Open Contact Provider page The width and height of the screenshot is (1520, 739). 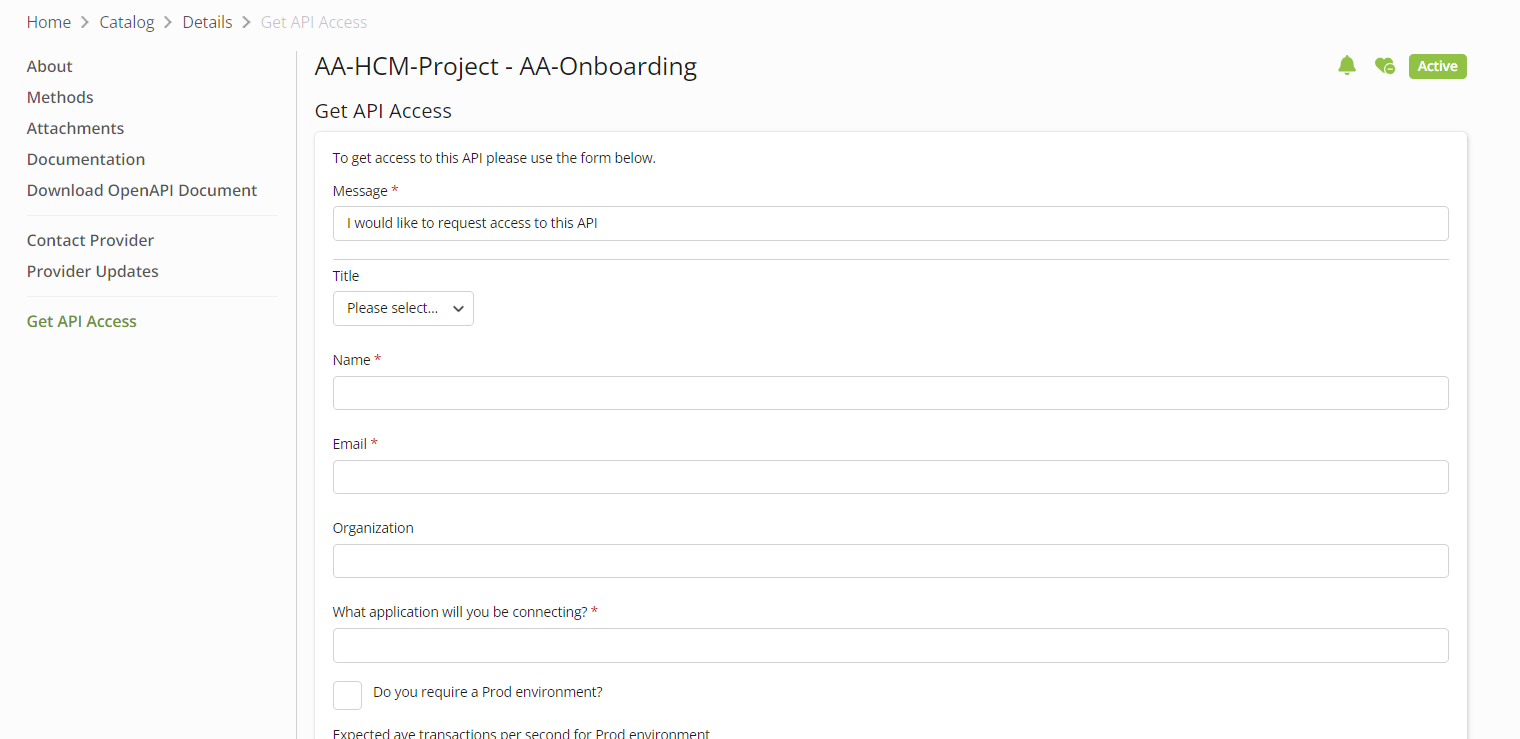(x=91, y=240)
